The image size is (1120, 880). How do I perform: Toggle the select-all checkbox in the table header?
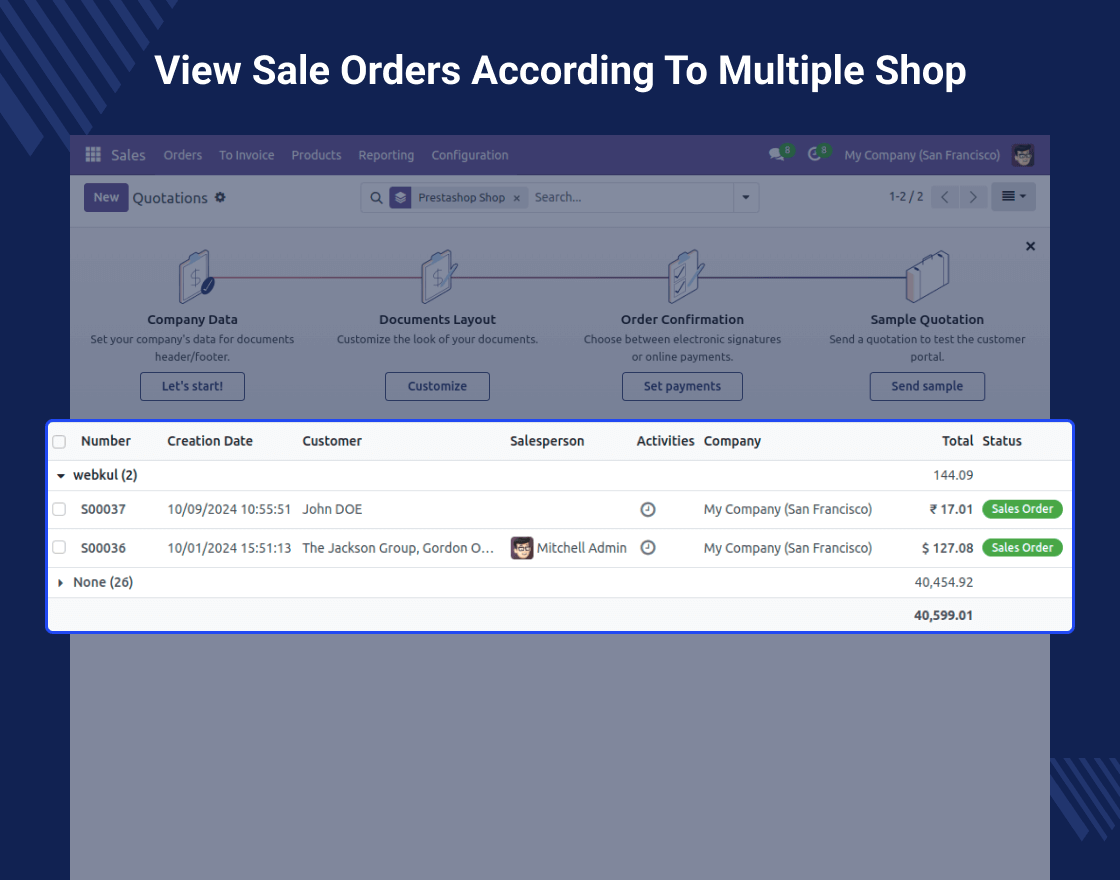59,441
